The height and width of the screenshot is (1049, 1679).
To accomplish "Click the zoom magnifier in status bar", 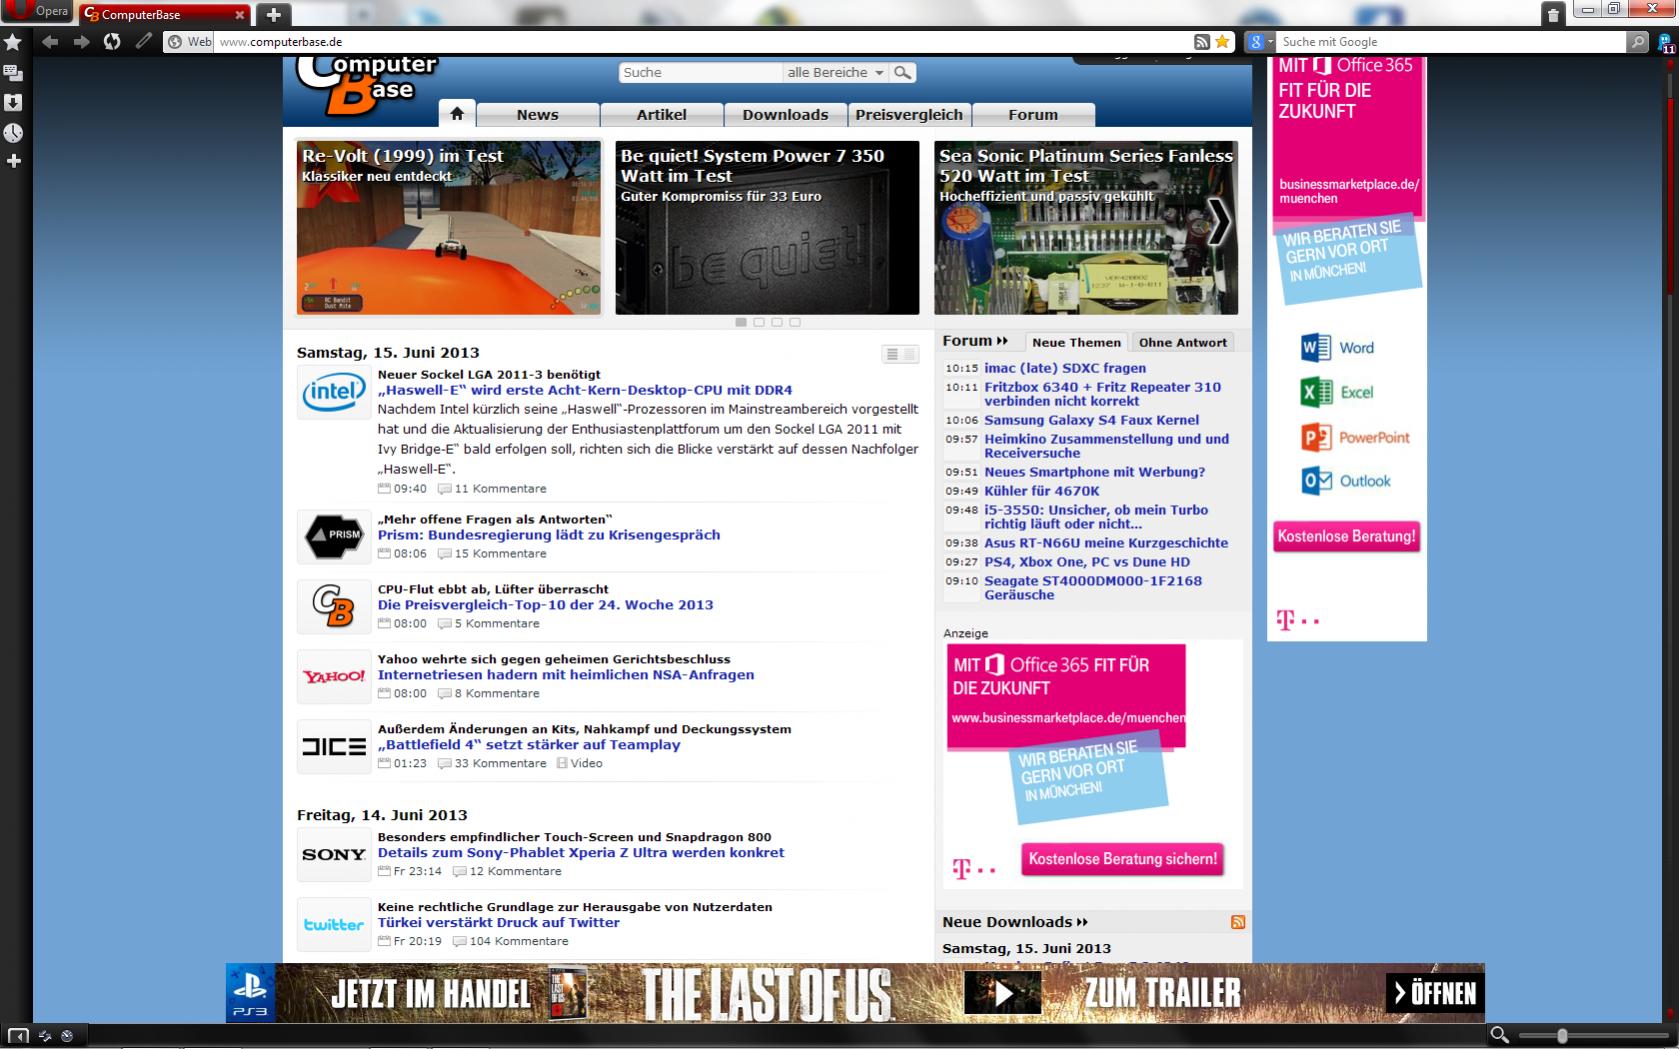I will pyautogui.click(x=1499, y=1035).
